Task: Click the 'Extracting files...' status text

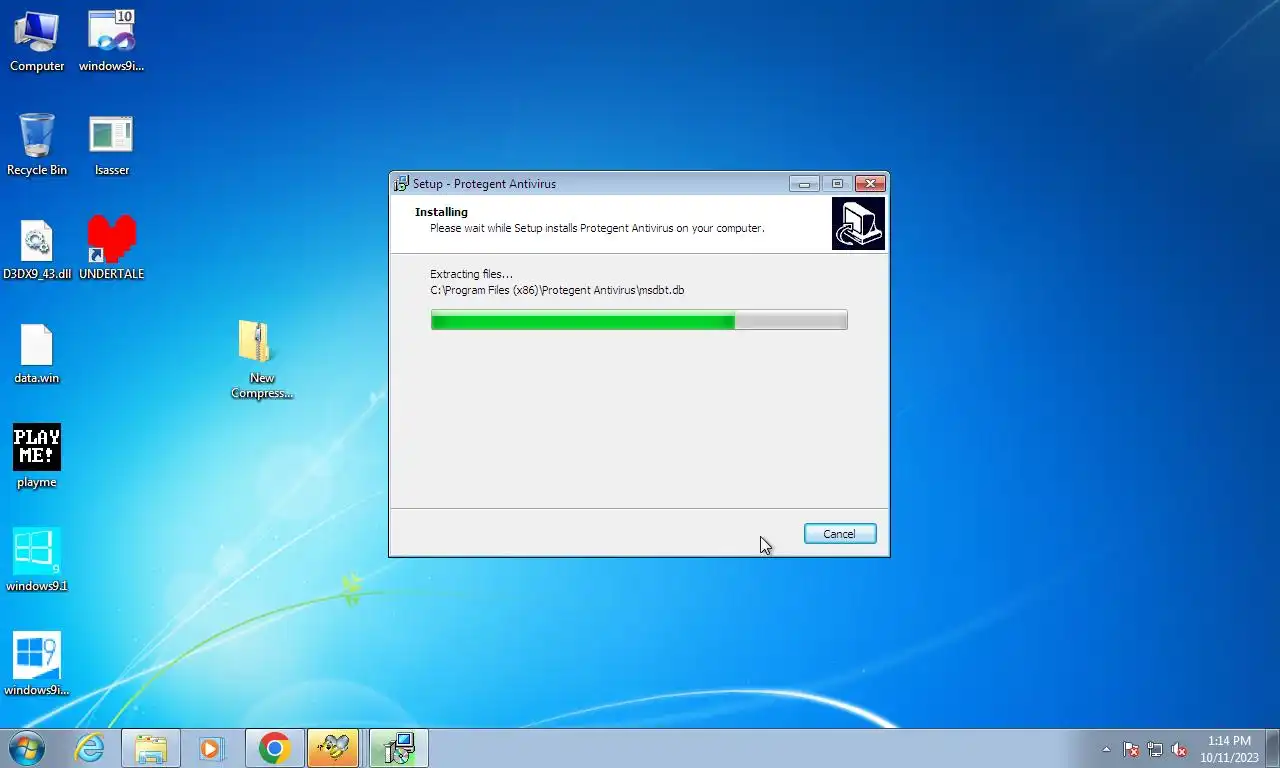Action: pyautogui.click(x=471, y=274)
